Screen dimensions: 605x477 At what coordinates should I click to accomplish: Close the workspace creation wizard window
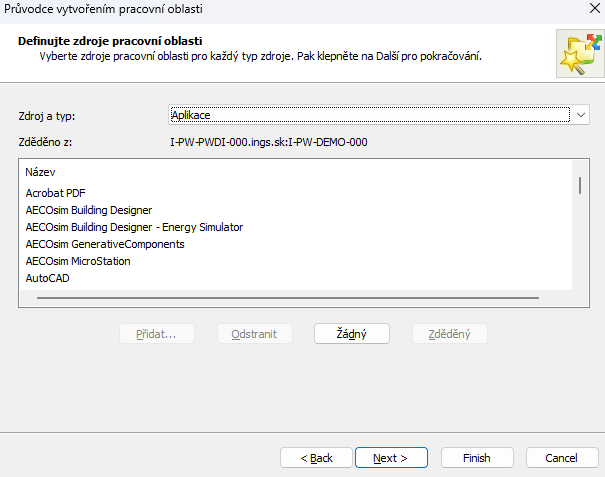582,9
